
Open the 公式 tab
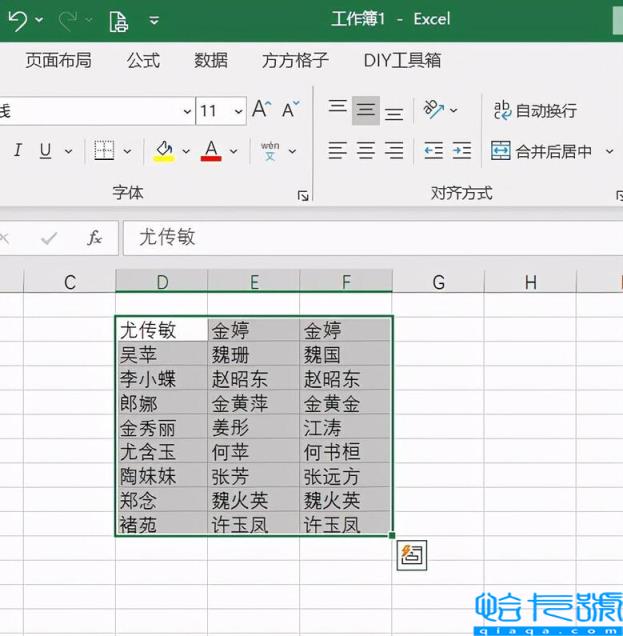(143, 60)
